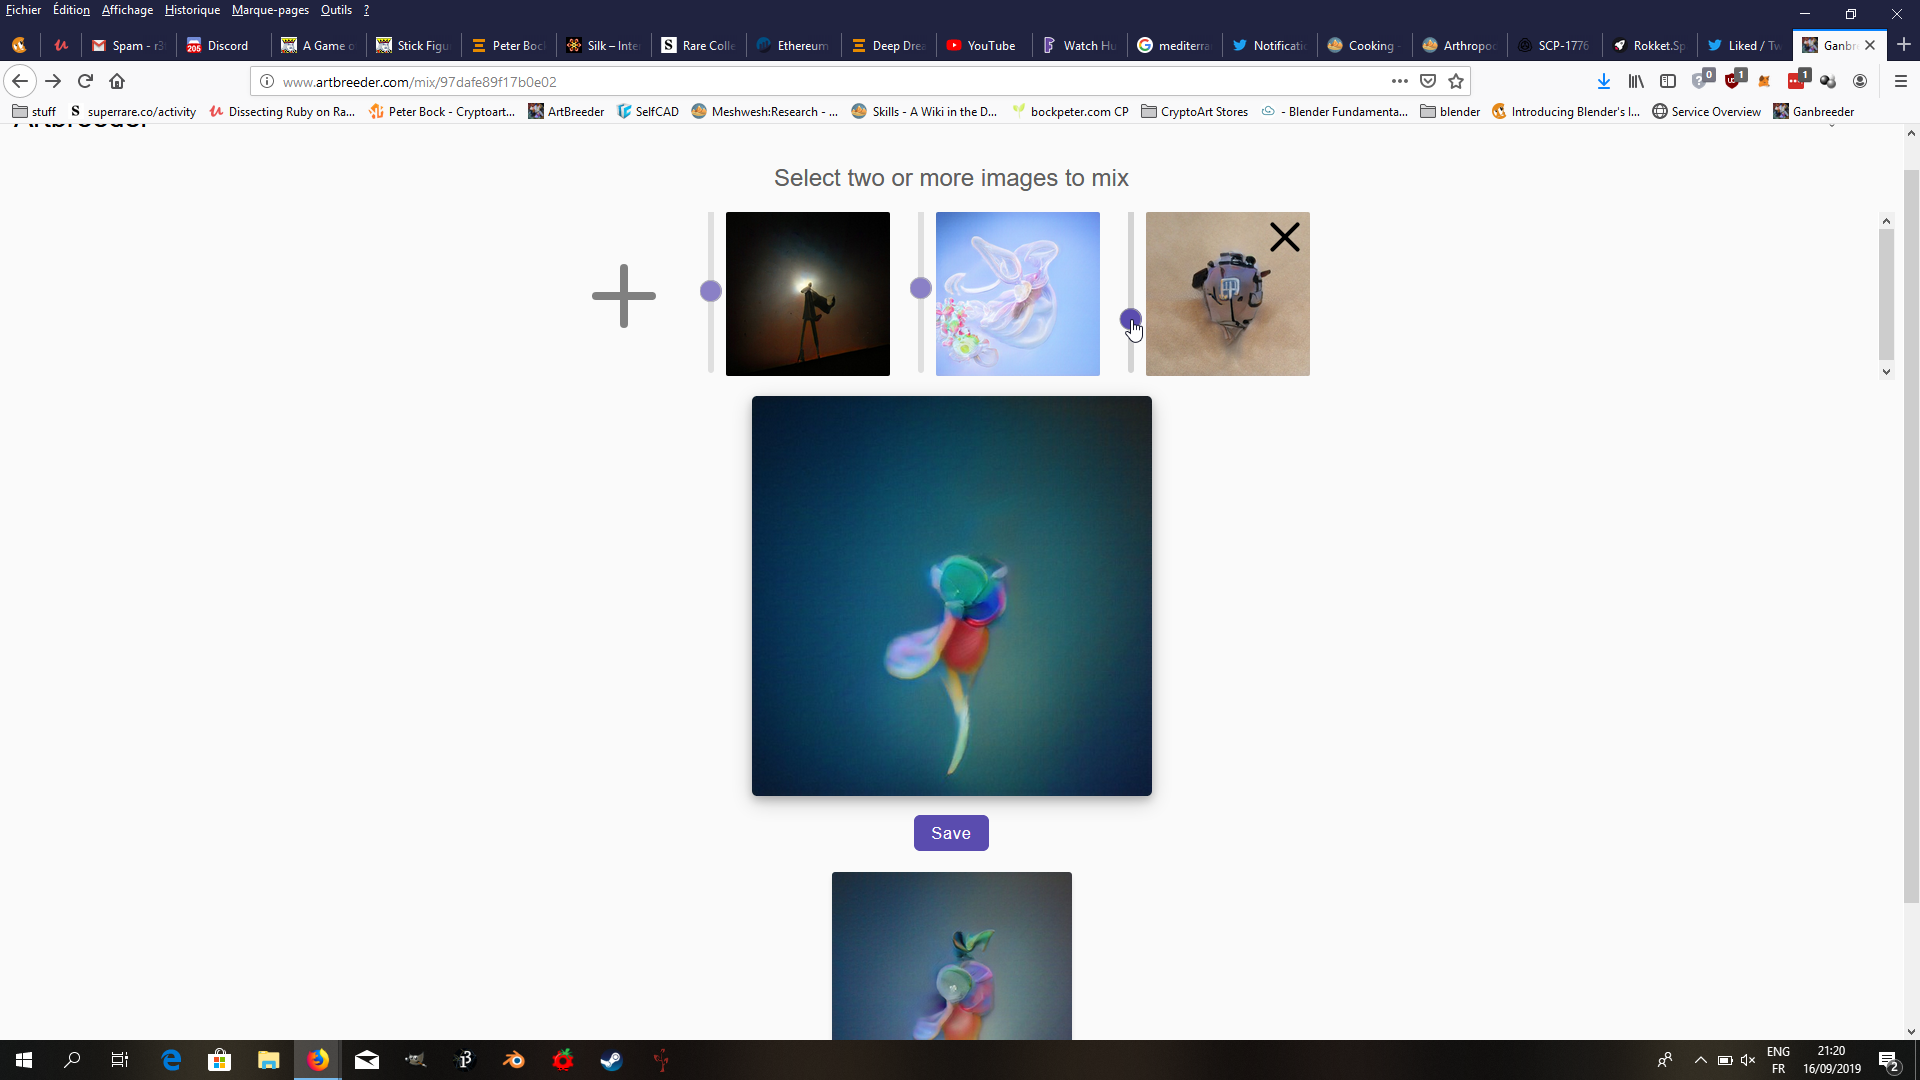The image size is (1920, 1080).
Task: Open Blender from the taskbar
Action: point(514,1060)
